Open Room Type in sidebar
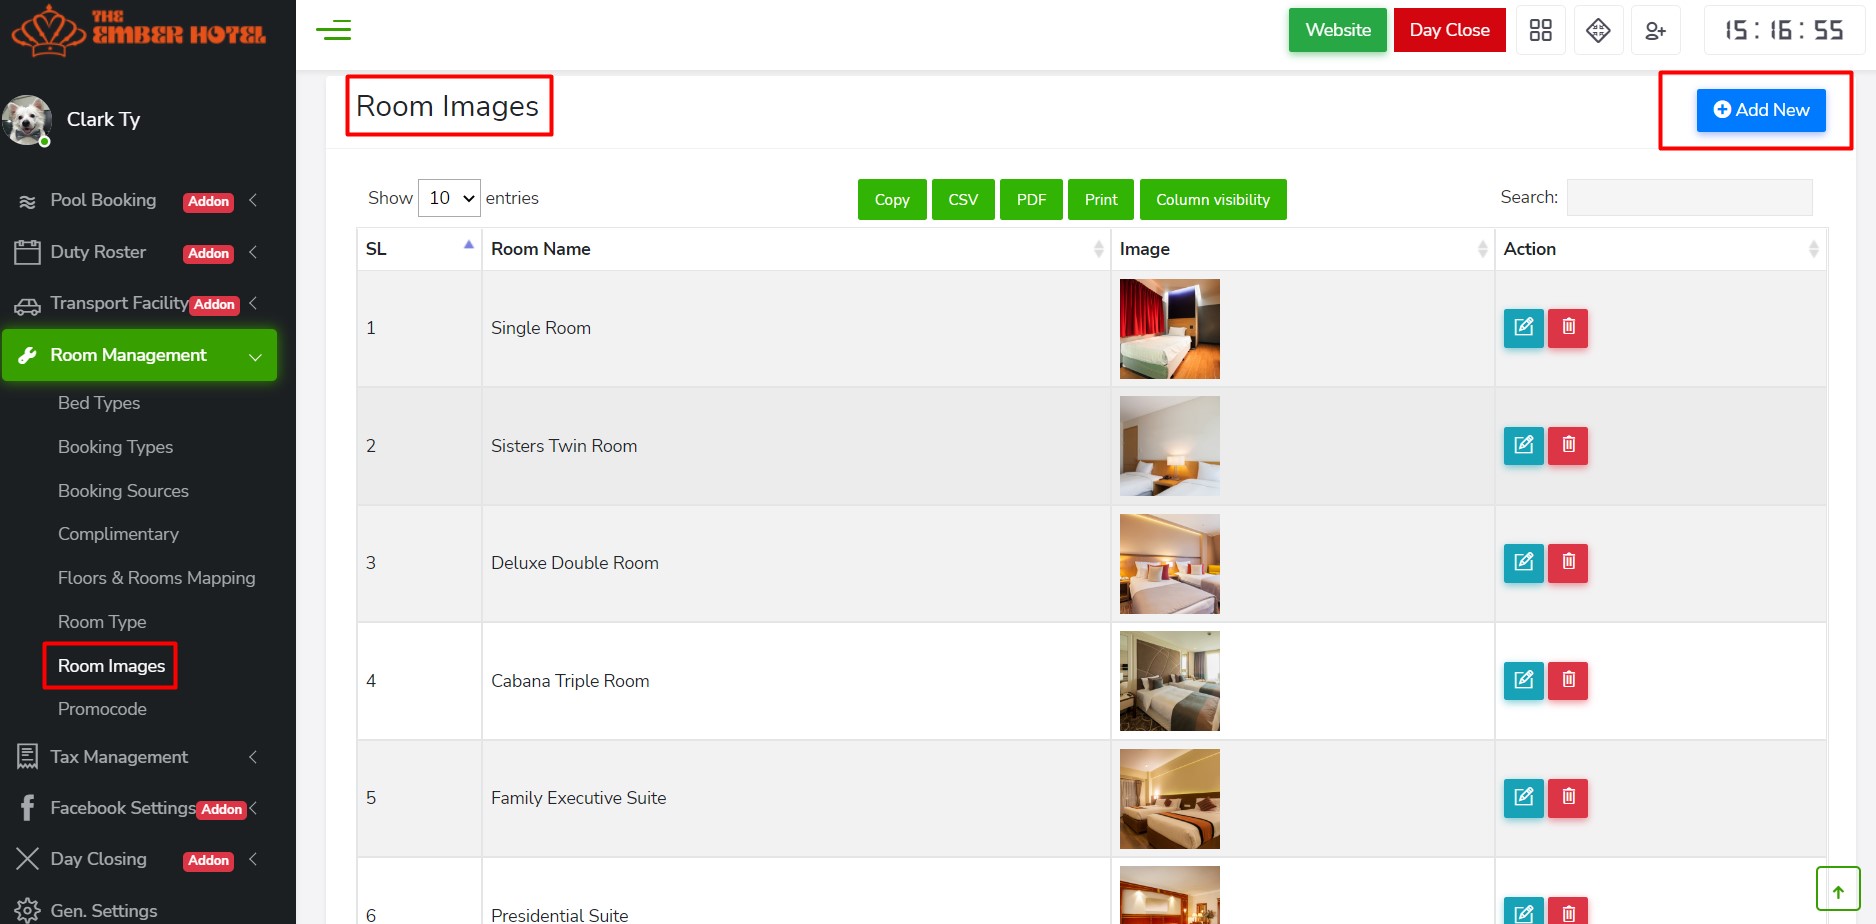This screenshot has height=924, width=1876. pos(102,622)
